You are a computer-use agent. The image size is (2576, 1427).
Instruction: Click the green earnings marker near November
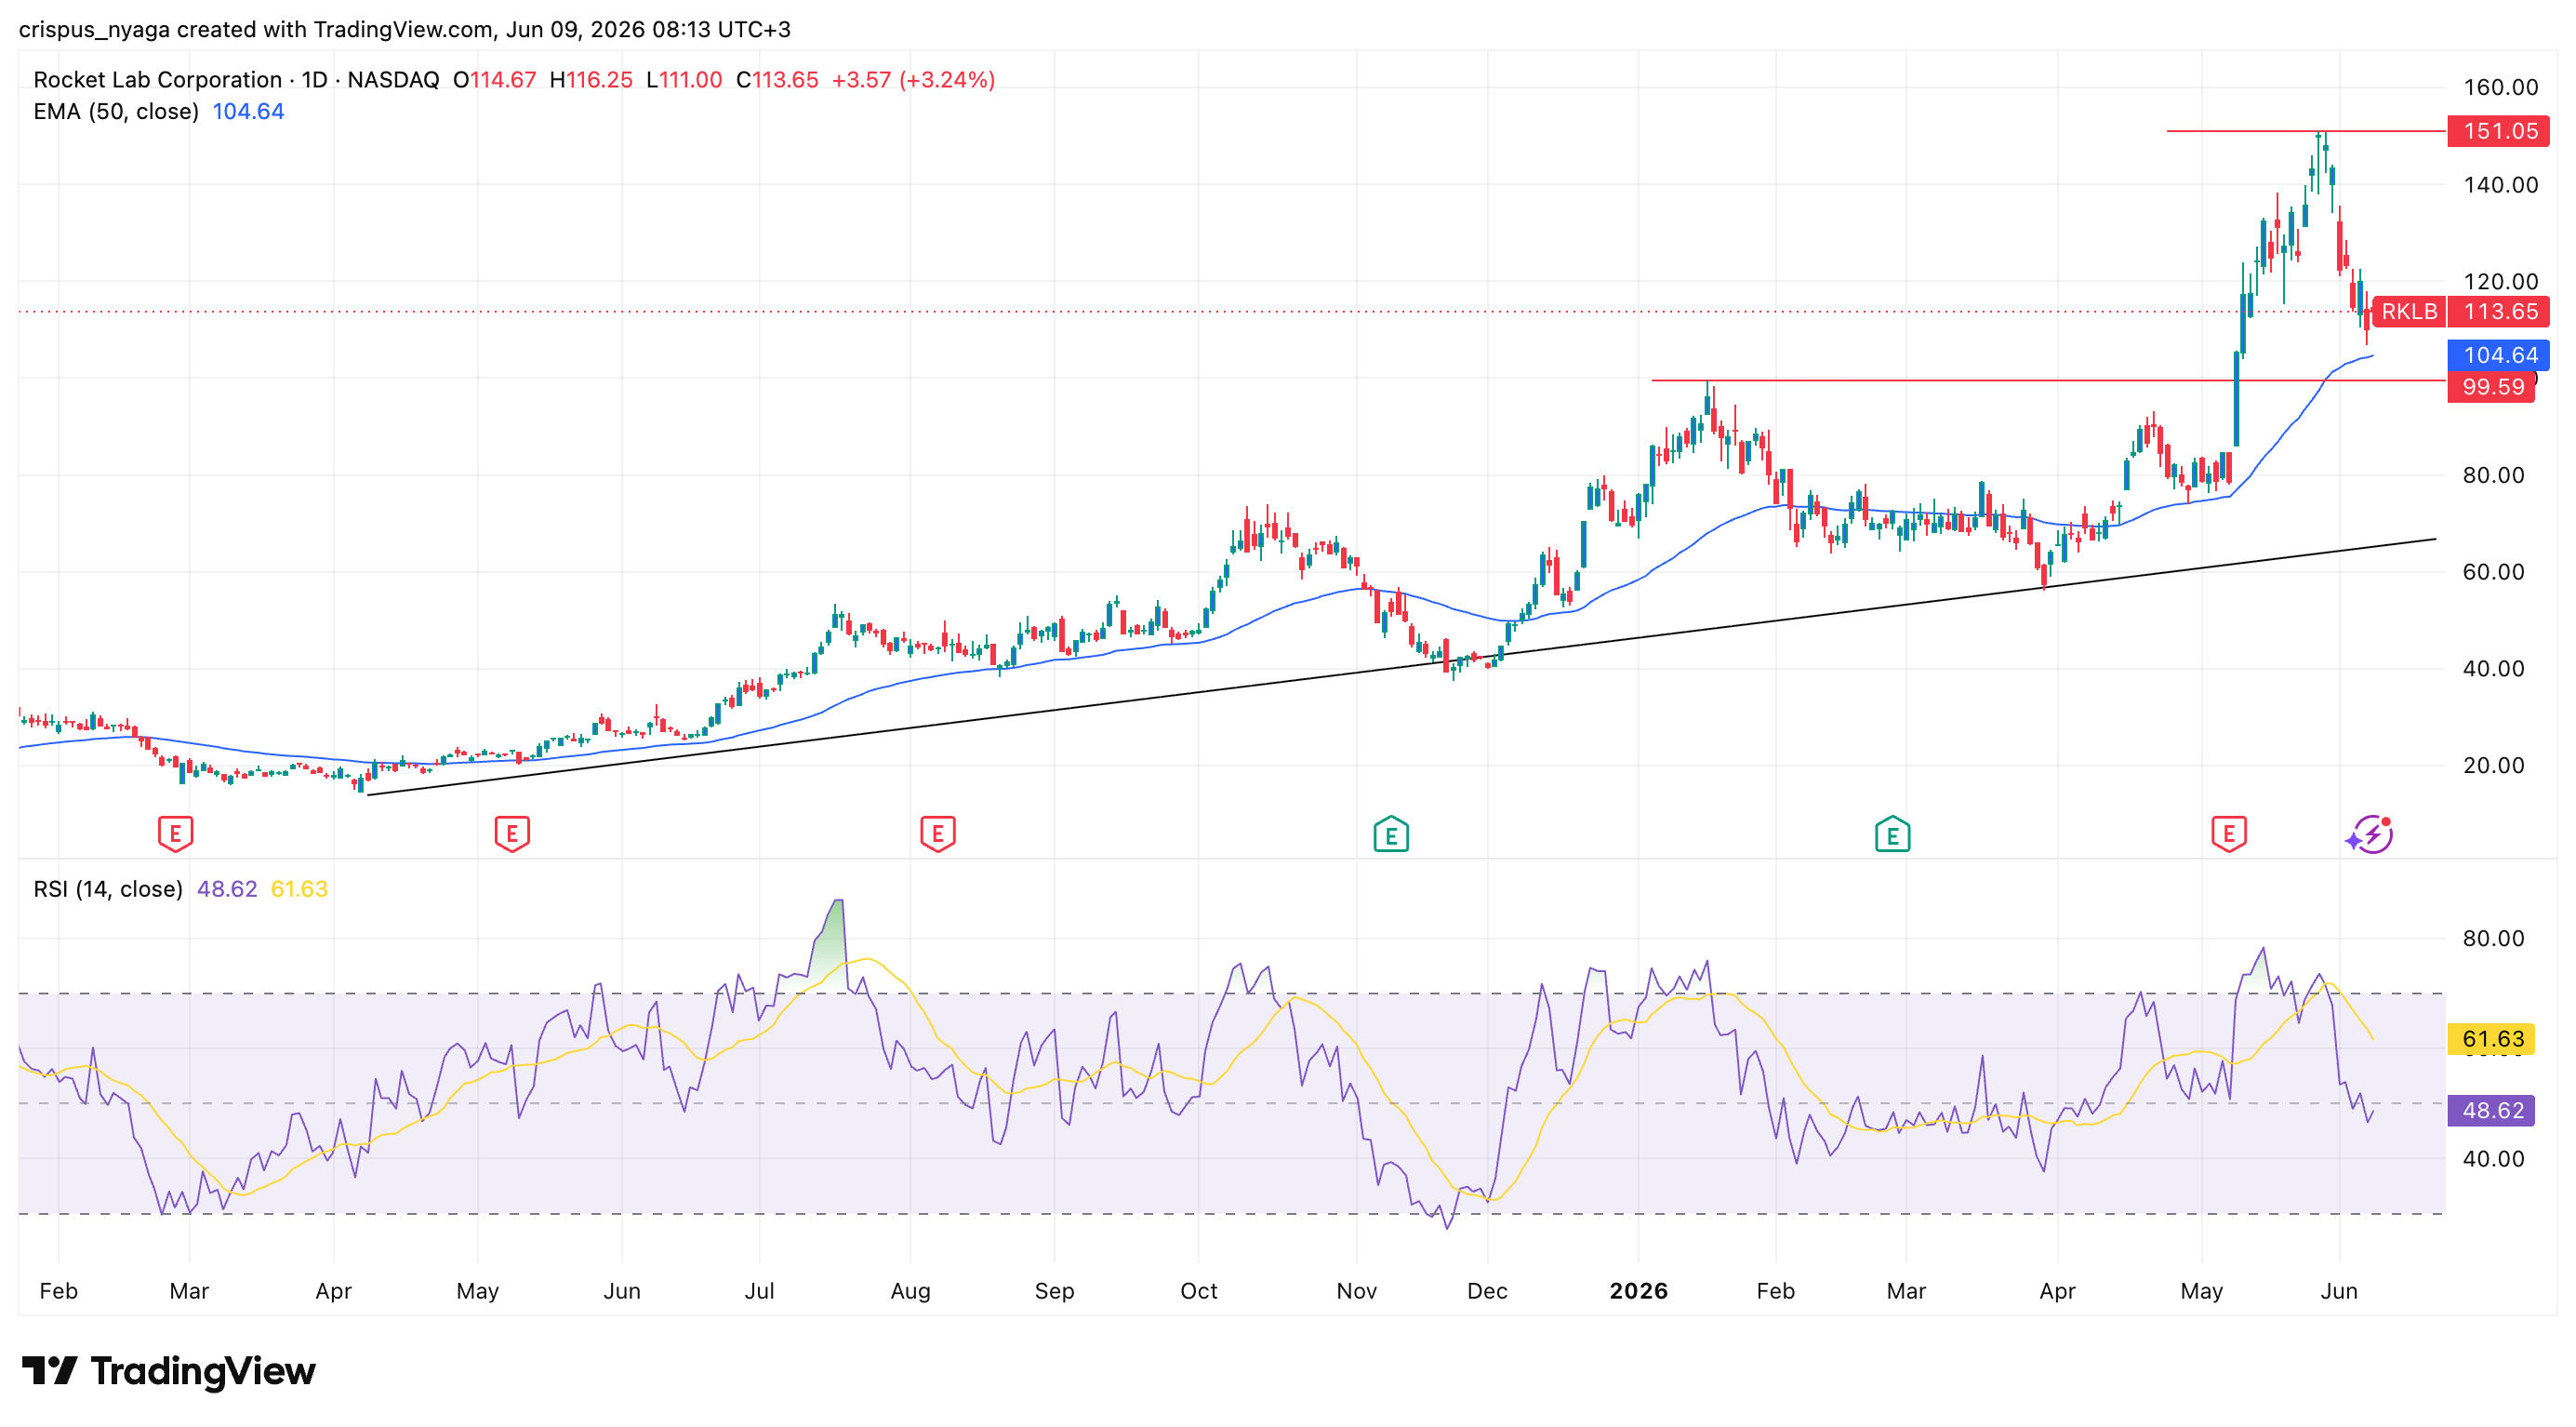point(1390,834)
